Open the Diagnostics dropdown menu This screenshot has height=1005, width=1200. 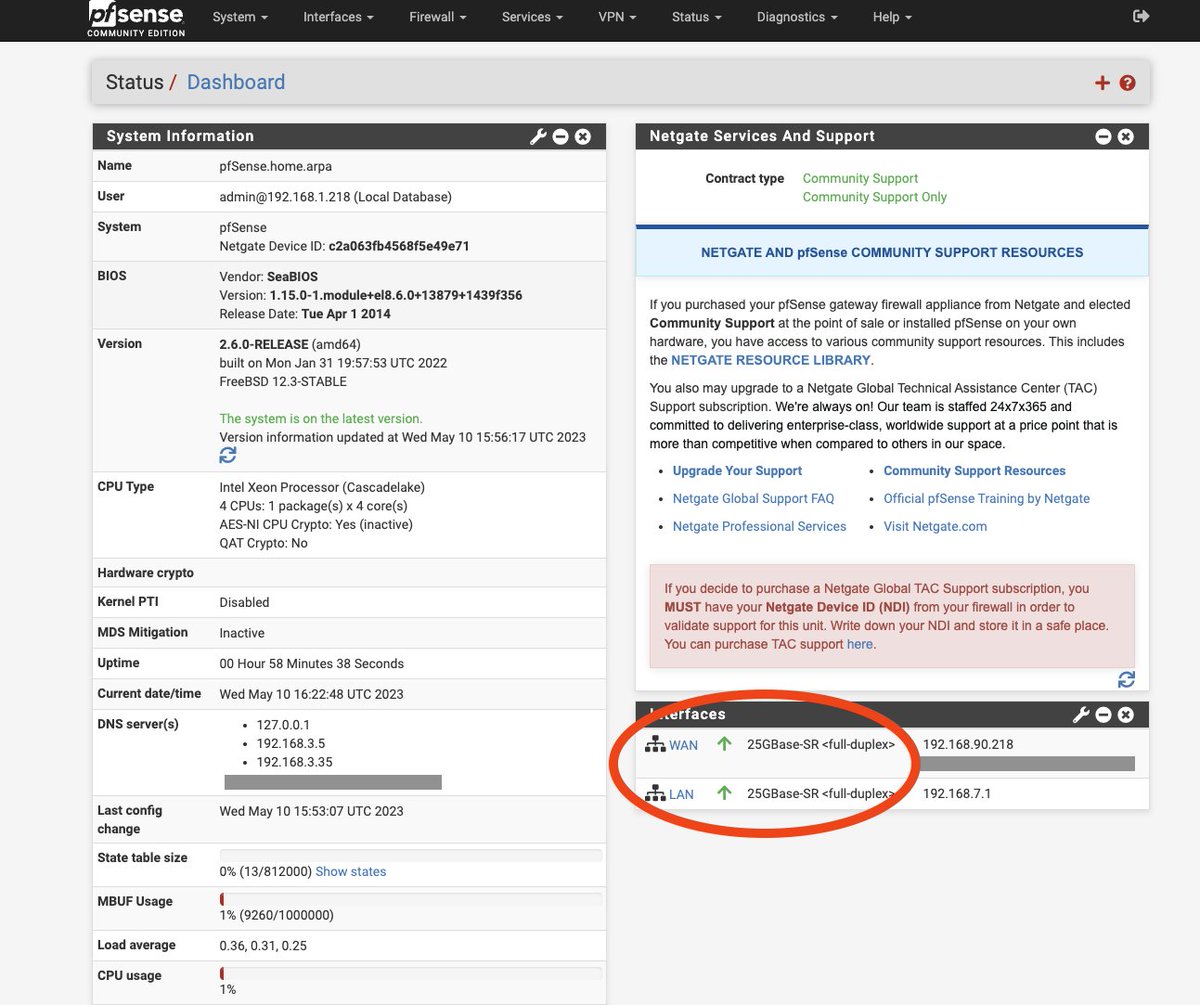[797, 17]
